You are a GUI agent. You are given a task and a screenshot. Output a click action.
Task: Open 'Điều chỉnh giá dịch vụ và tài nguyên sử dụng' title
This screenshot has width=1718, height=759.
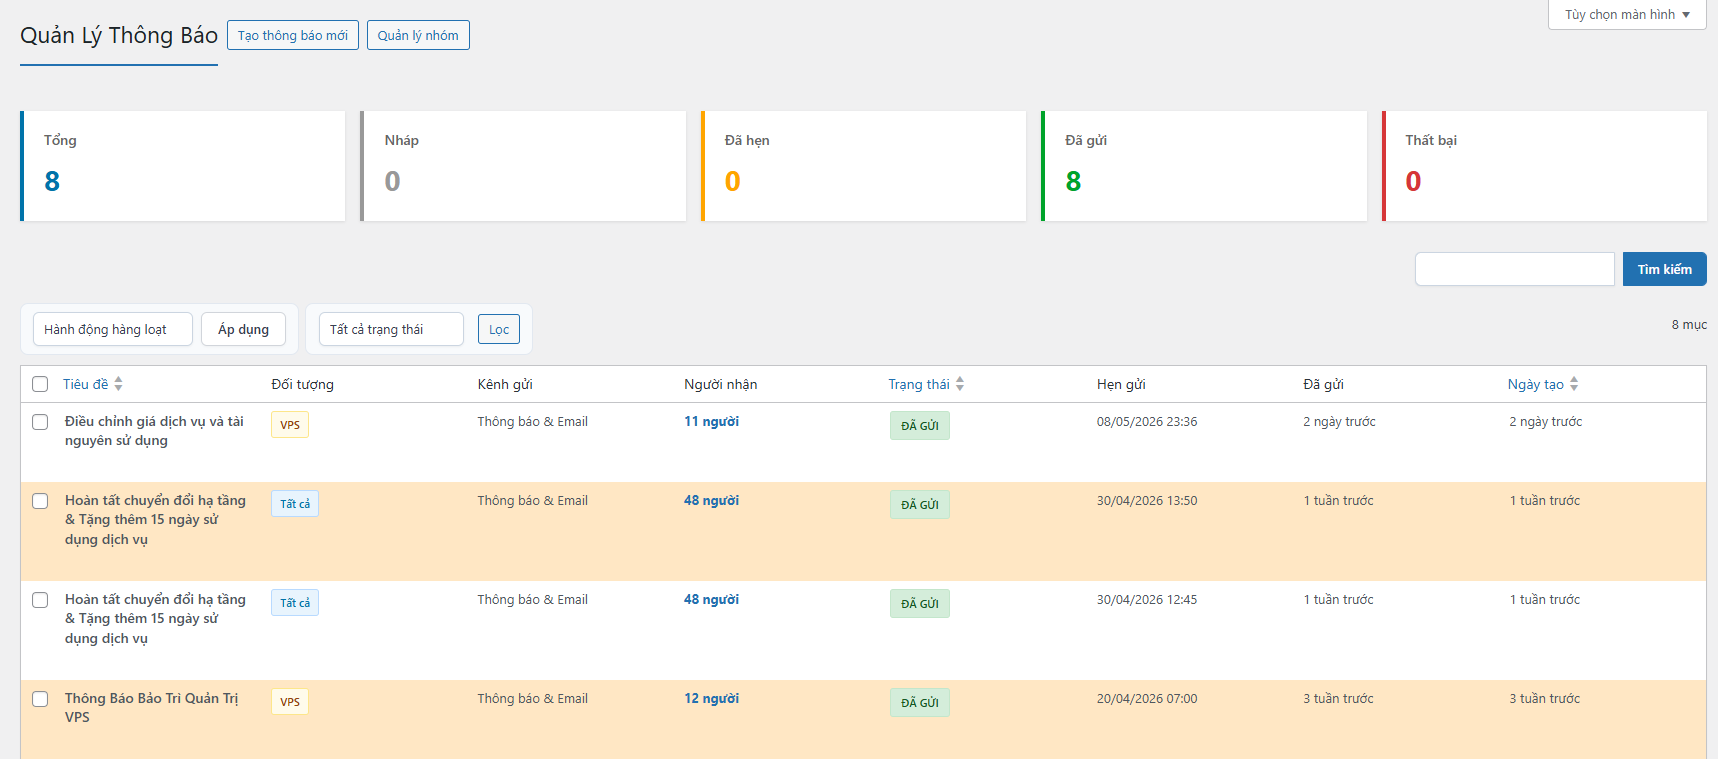[x=154, y=431]
